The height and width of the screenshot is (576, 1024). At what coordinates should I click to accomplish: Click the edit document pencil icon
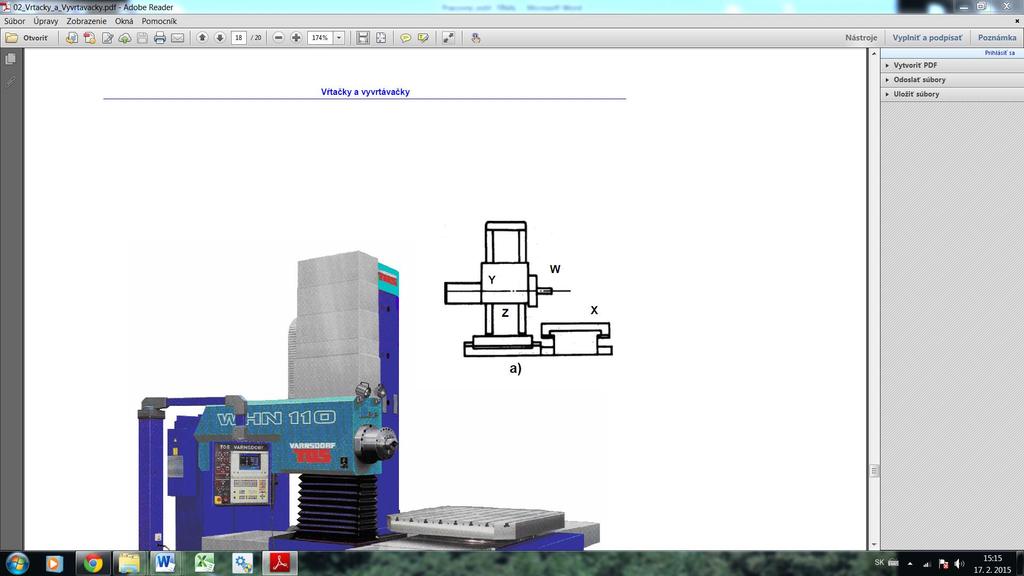tap(107, 38)
